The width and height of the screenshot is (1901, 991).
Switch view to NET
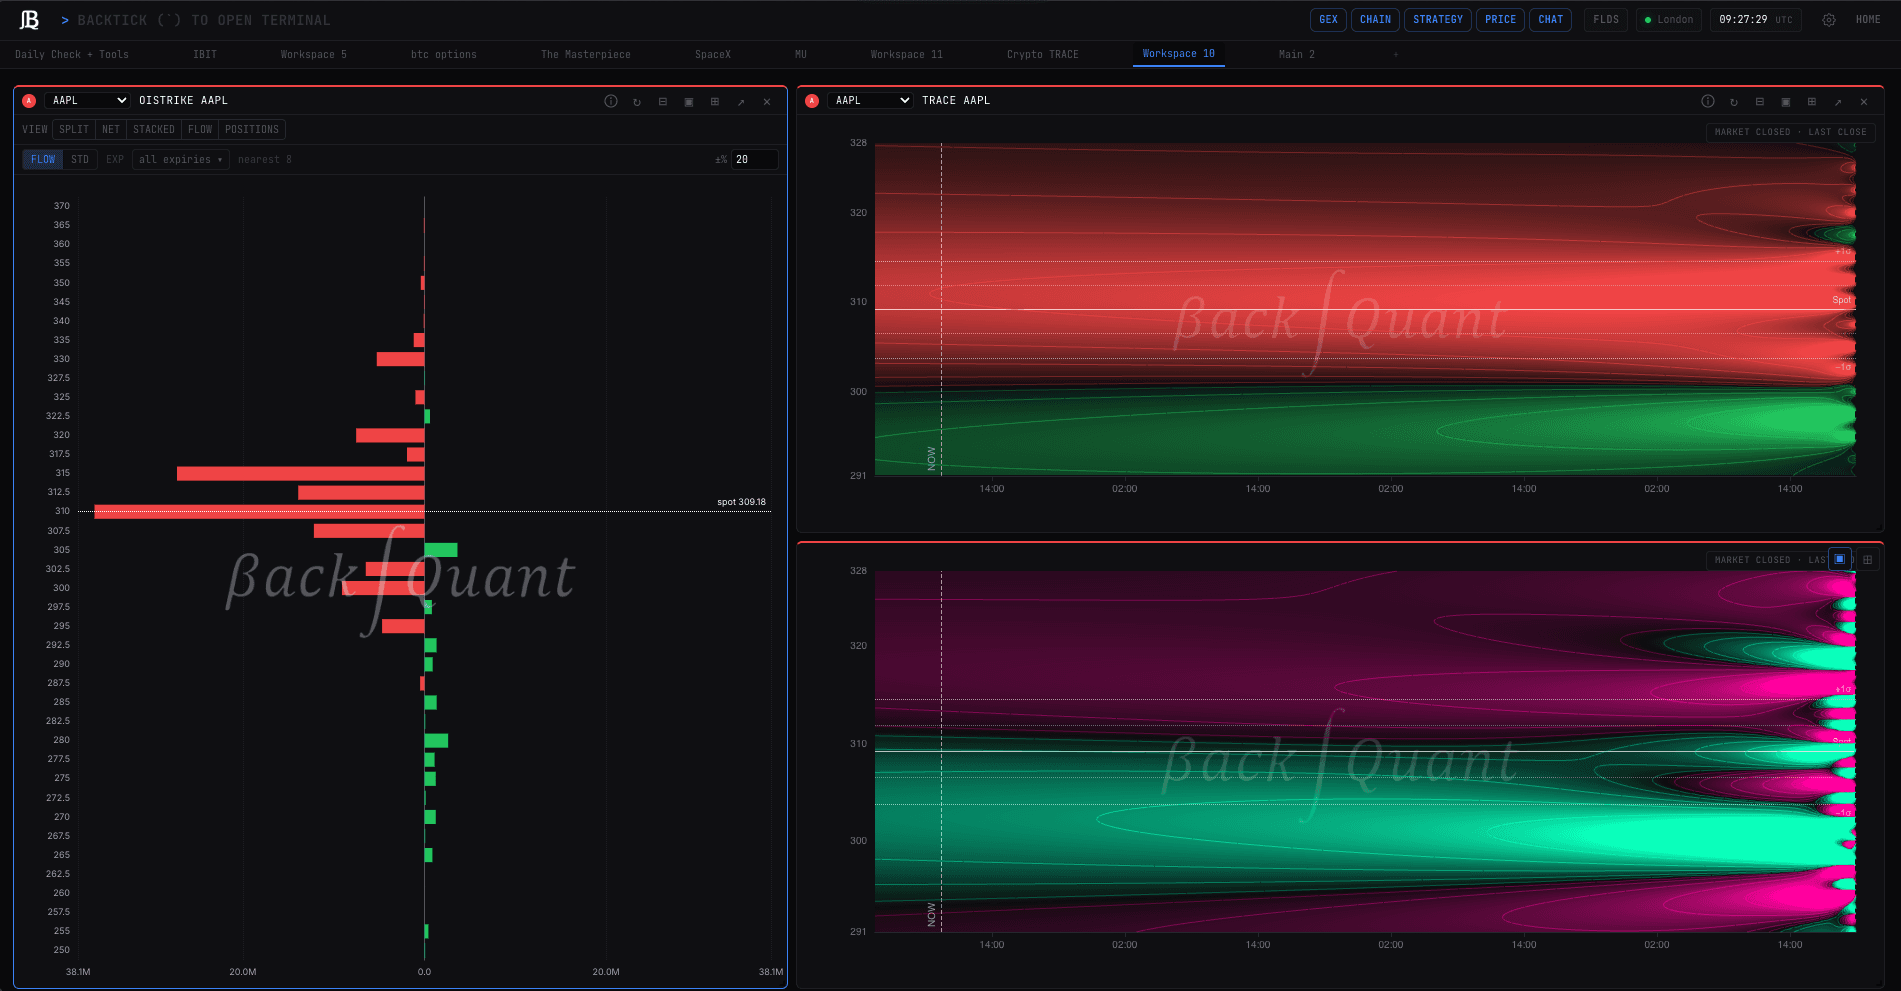click(111, 129)
